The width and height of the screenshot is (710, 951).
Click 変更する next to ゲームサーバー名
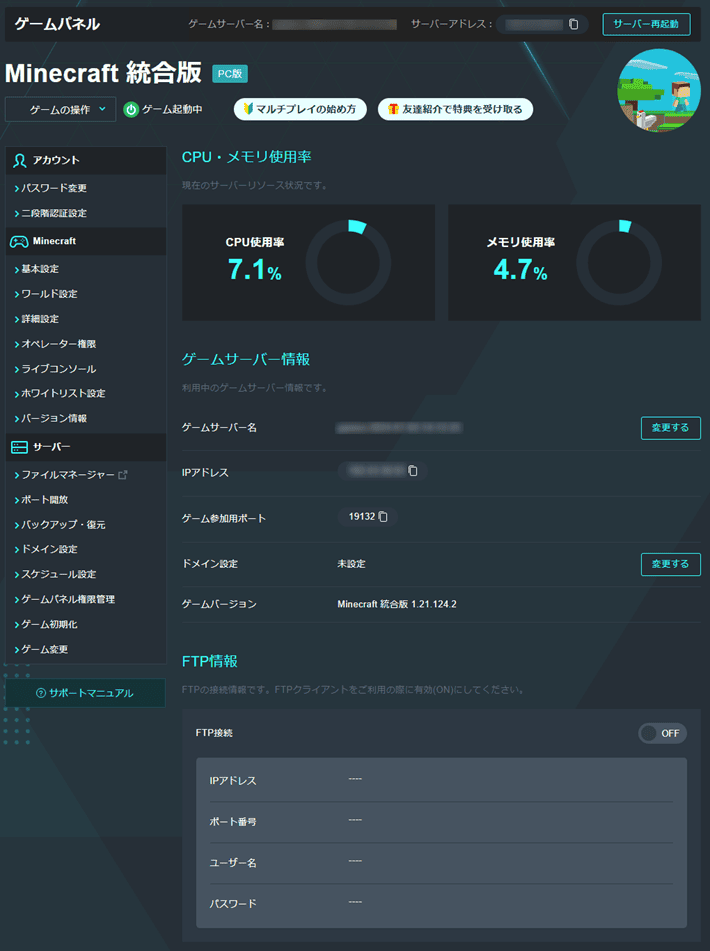click(x=670, y=428)
